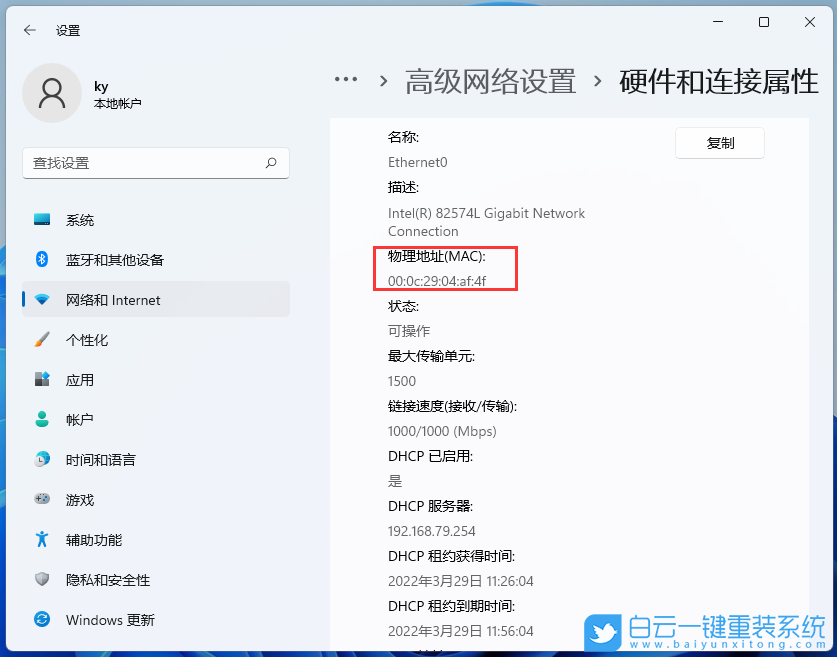Open 隐私和安全性 settings

(105, 580)
